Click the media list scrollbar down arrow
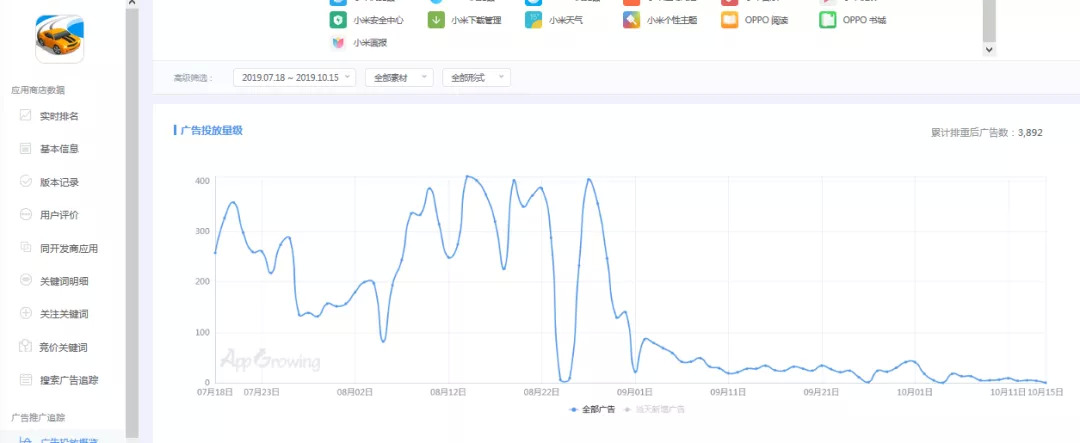Screen dimensions: 1080x443 [989, 50]
